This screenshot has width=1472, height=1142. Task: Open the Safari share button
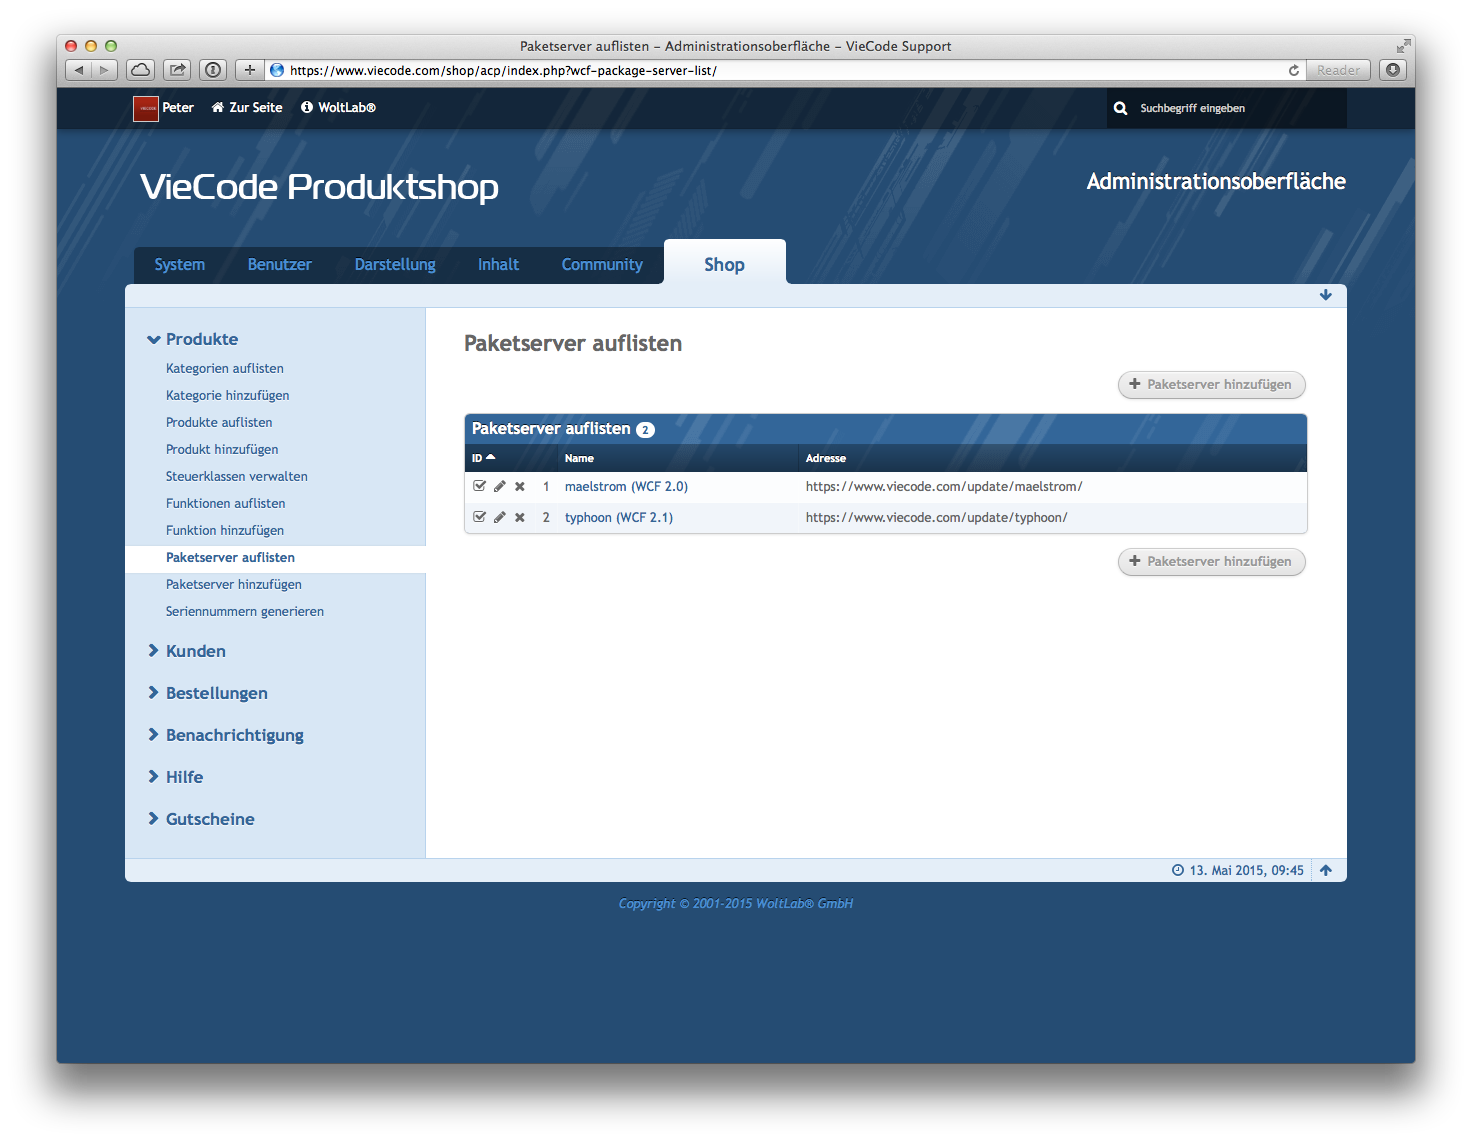point(177,70)
